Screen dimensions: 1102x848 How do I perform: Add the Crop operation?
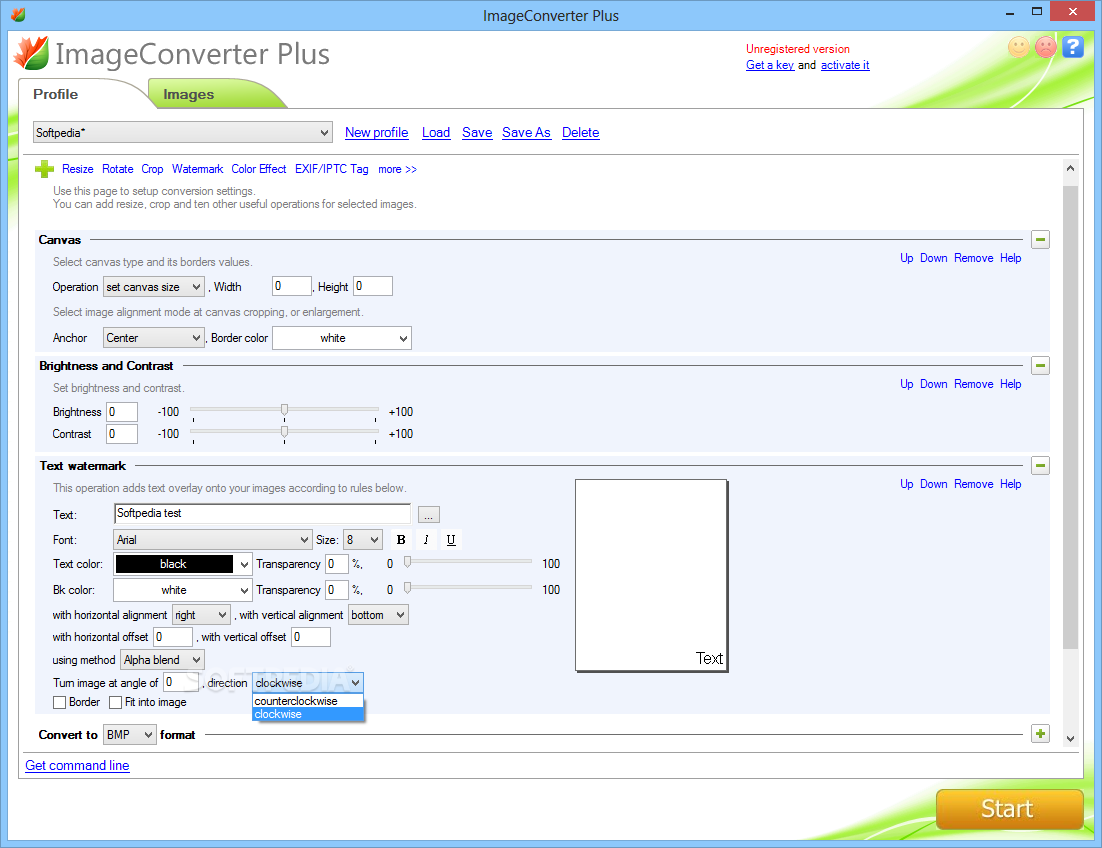(x=152, y=169)
